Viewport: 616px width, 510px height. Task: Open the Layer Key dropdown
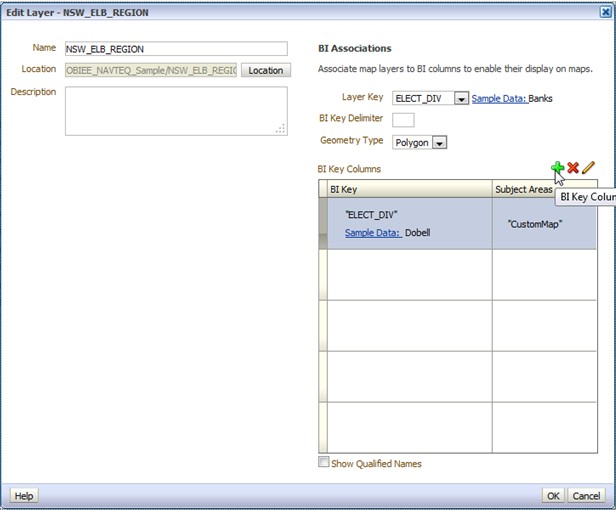coord(461,99)
